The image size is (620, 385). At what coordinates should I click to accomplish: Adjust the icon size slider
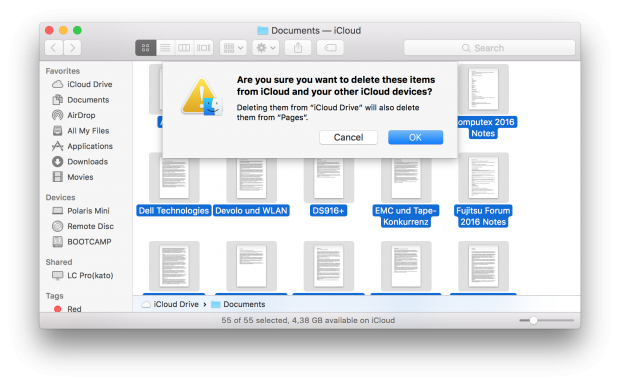point(533,320)
